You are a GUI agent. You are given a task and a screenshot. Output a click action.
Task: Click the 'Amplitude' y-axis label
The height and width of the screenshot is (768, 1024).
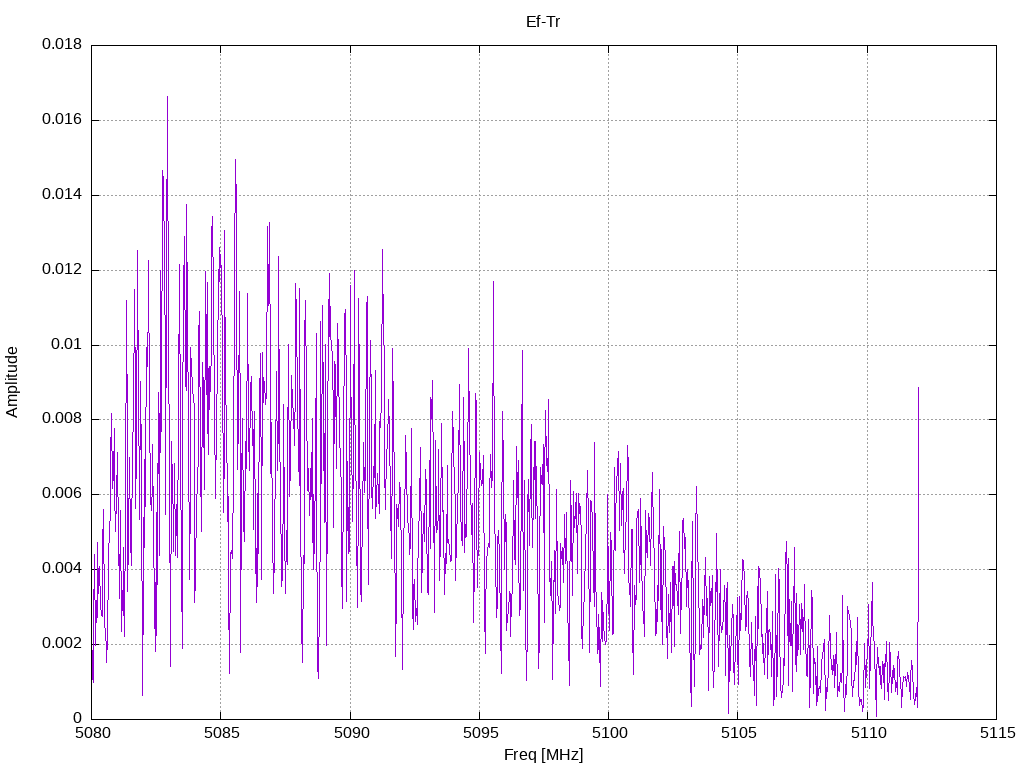pyautogui.click(x=12, y=382)
